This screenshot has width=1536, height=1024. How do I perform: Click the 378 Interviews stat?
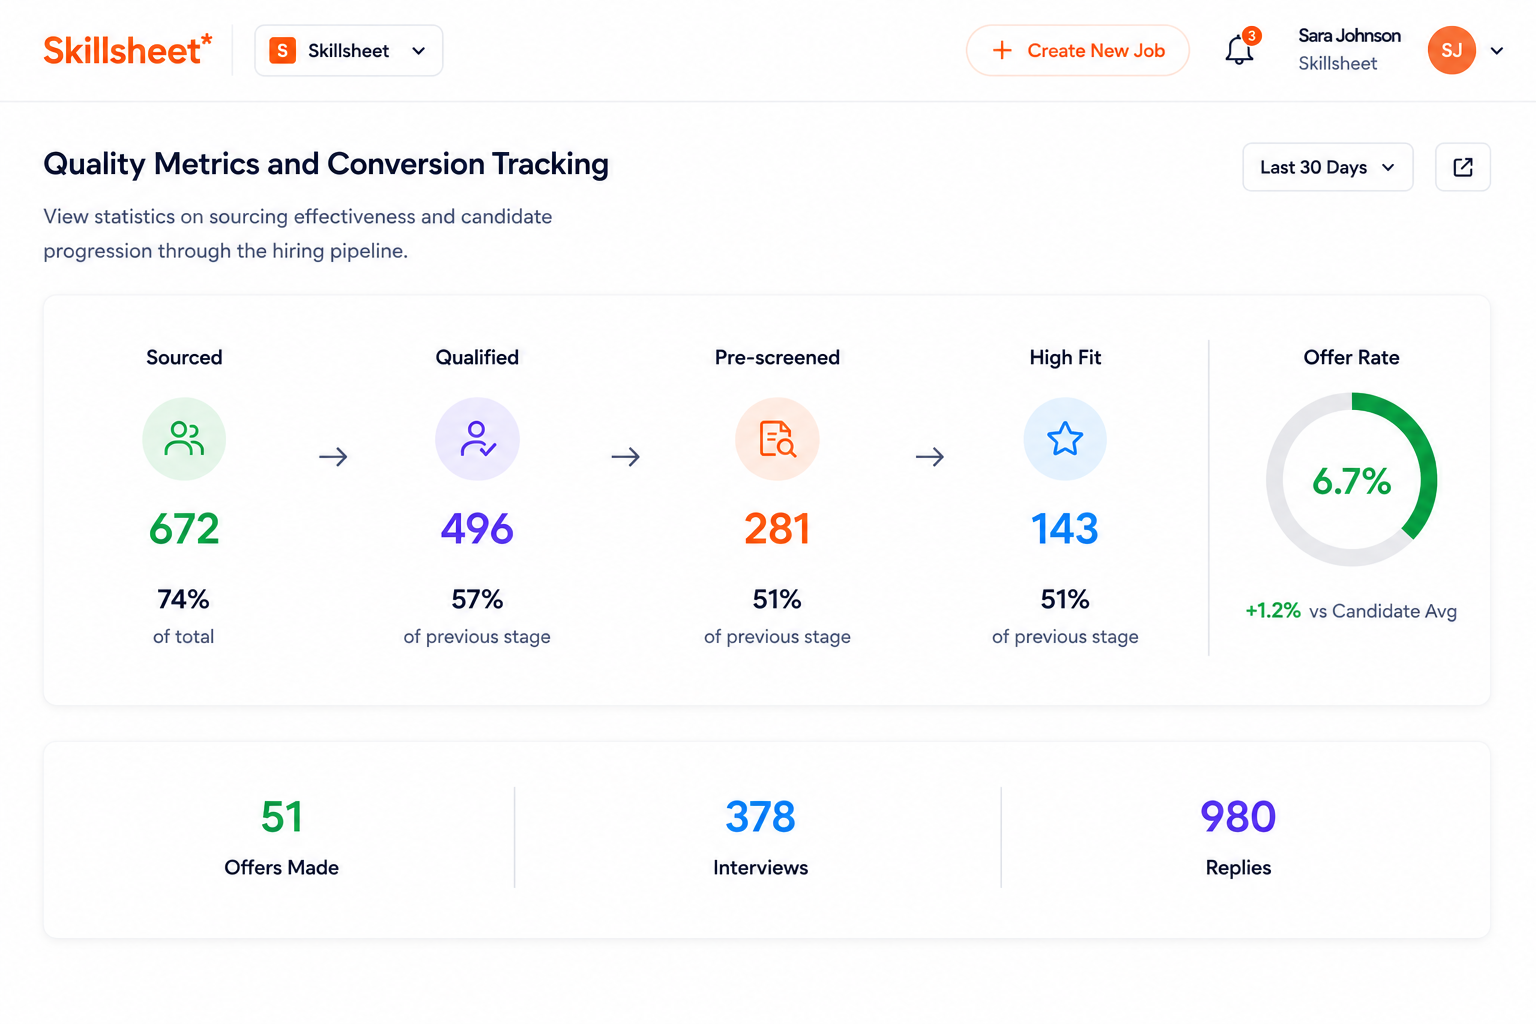coord(760,837)
